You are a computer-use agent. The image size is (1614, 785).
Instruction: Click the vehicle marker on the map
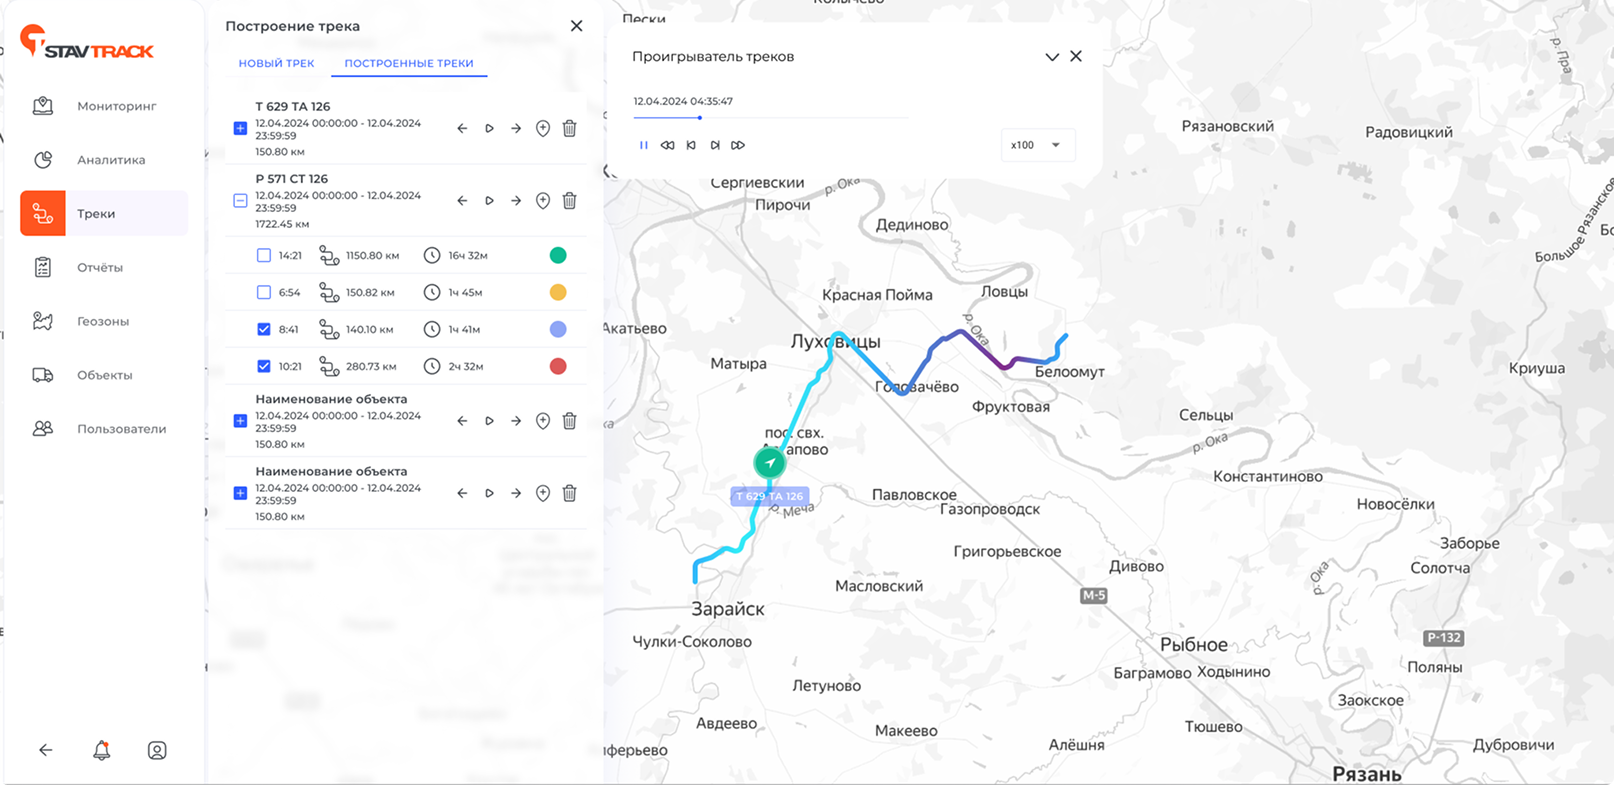(769, 463)
